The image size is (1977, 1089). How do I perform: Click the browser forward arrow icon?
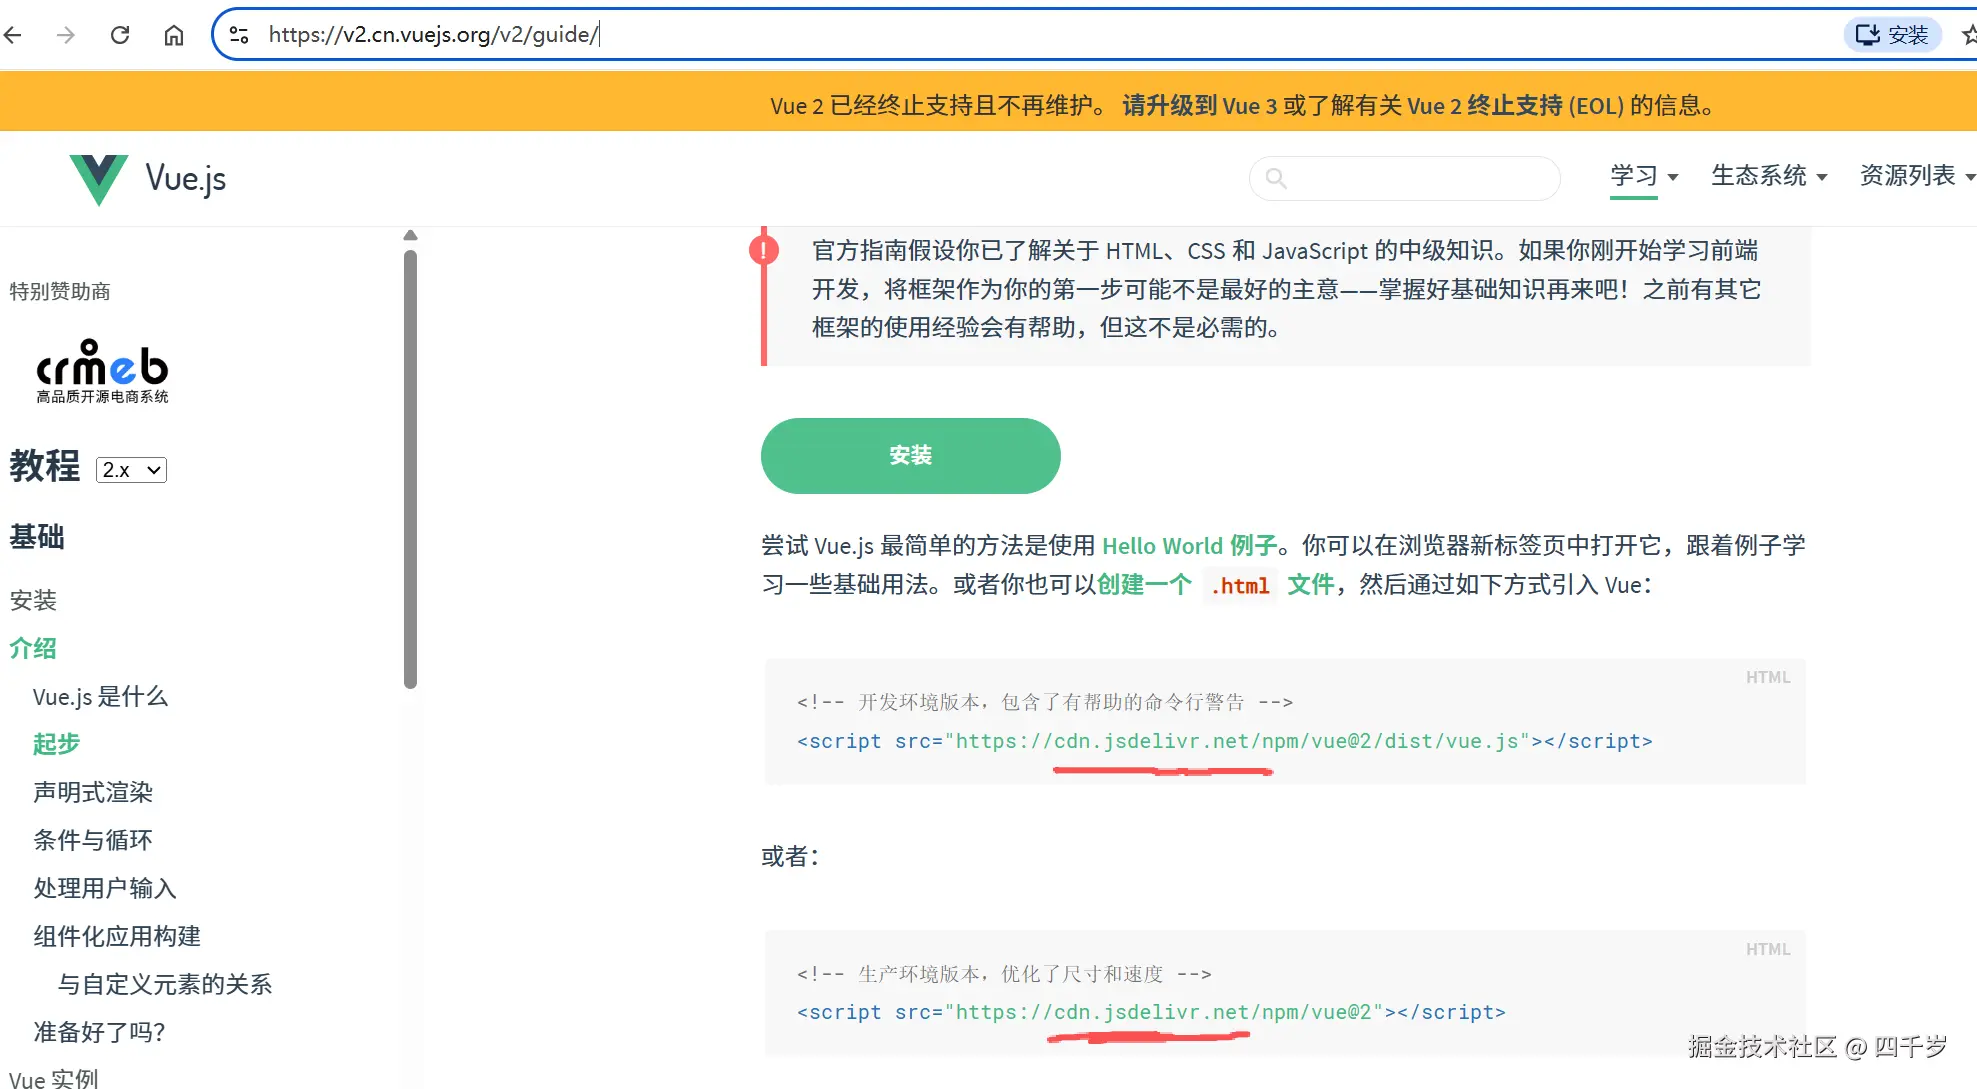(x=66, y=34)
